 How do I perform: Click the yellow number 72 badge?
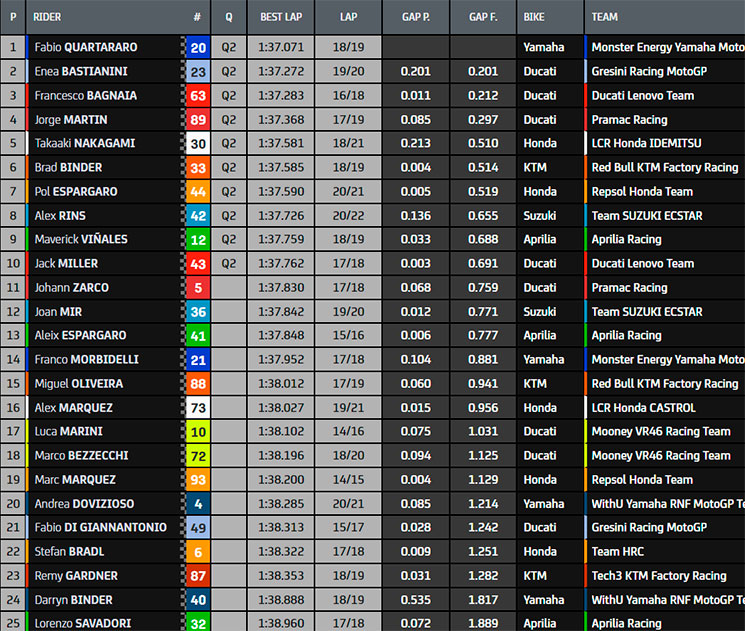pyautogui.click(x=198, y=455)
